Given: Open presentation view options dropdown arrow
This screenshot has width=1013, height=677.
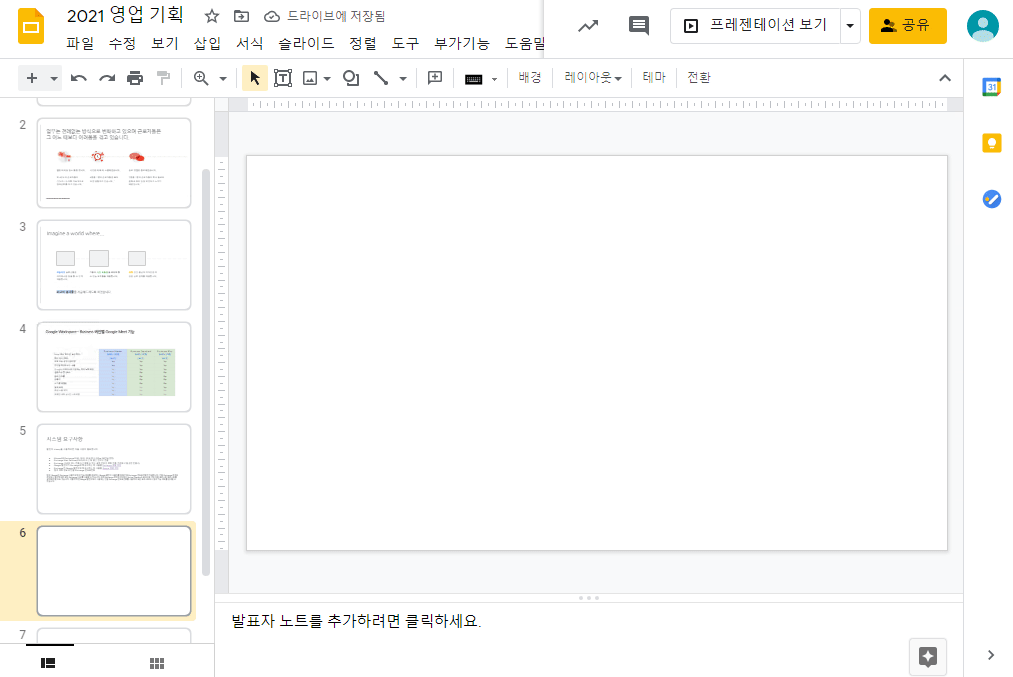Looking at the screenshot, I should 850,26.
